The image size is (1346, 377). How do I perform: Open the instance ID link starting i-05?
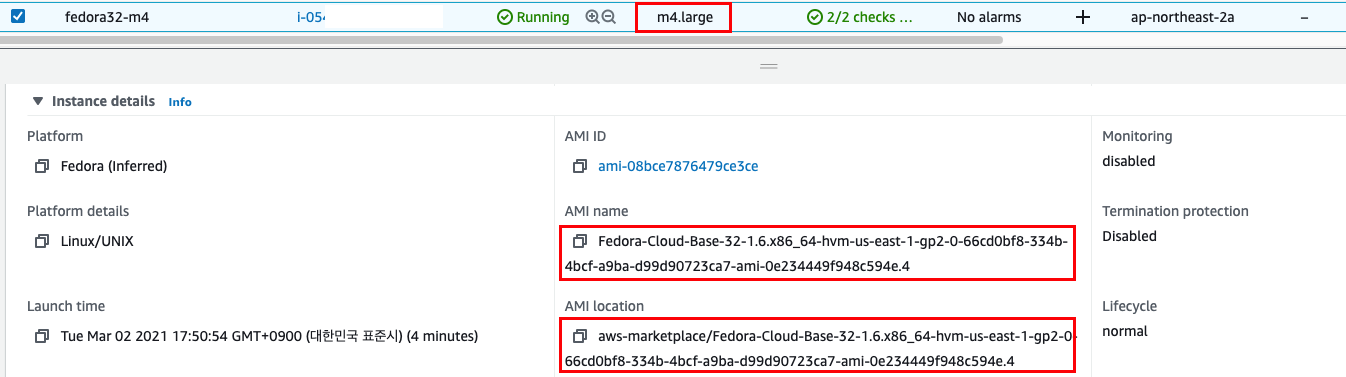312,17
